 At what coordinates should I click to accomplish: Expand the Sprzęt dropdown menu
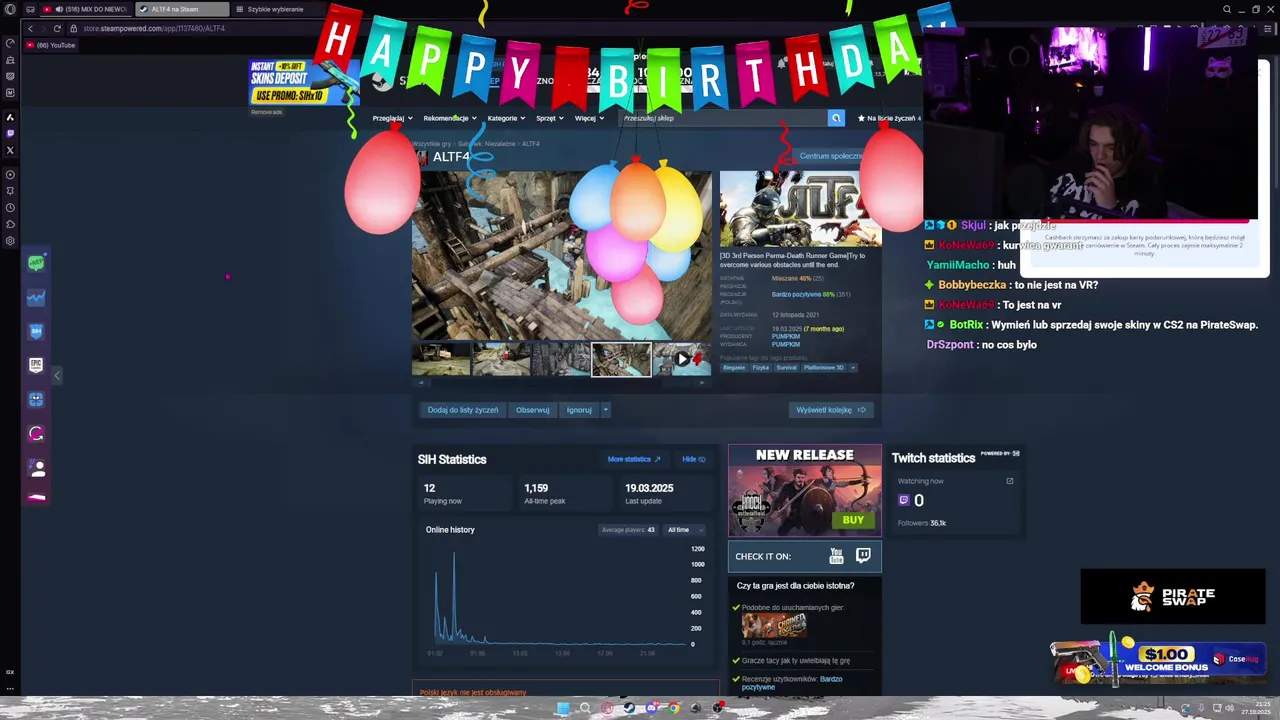pos(549,118)
